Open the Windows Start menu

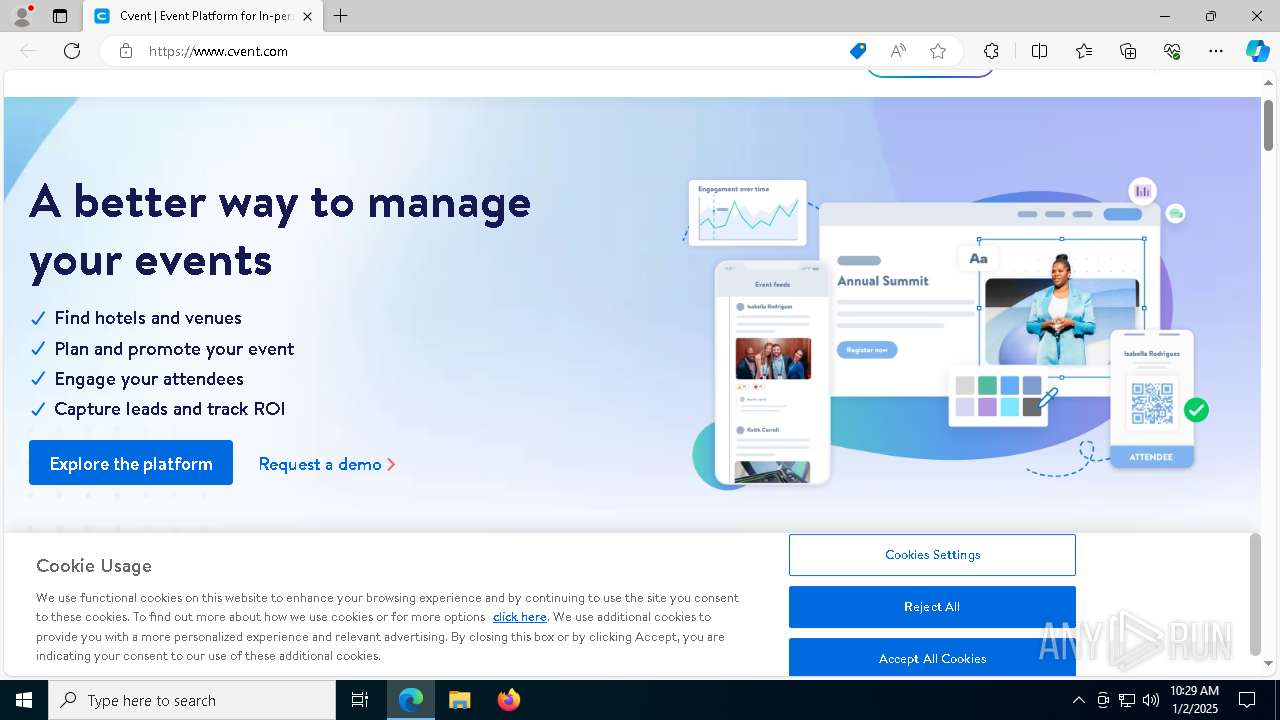coord(24,700)
